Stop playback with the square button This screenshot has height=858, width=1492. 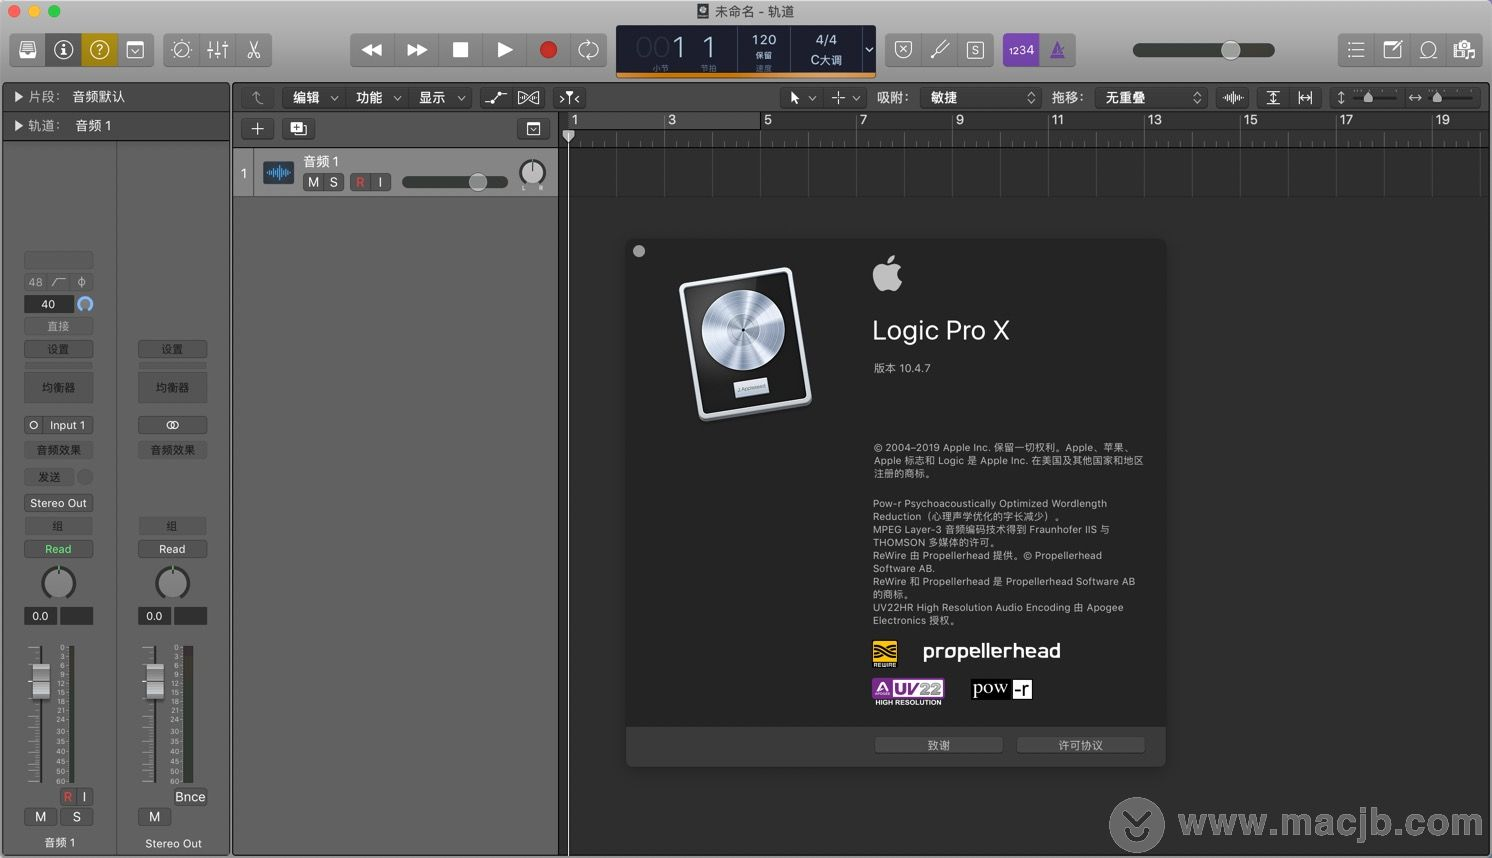(x=460, y=50)
